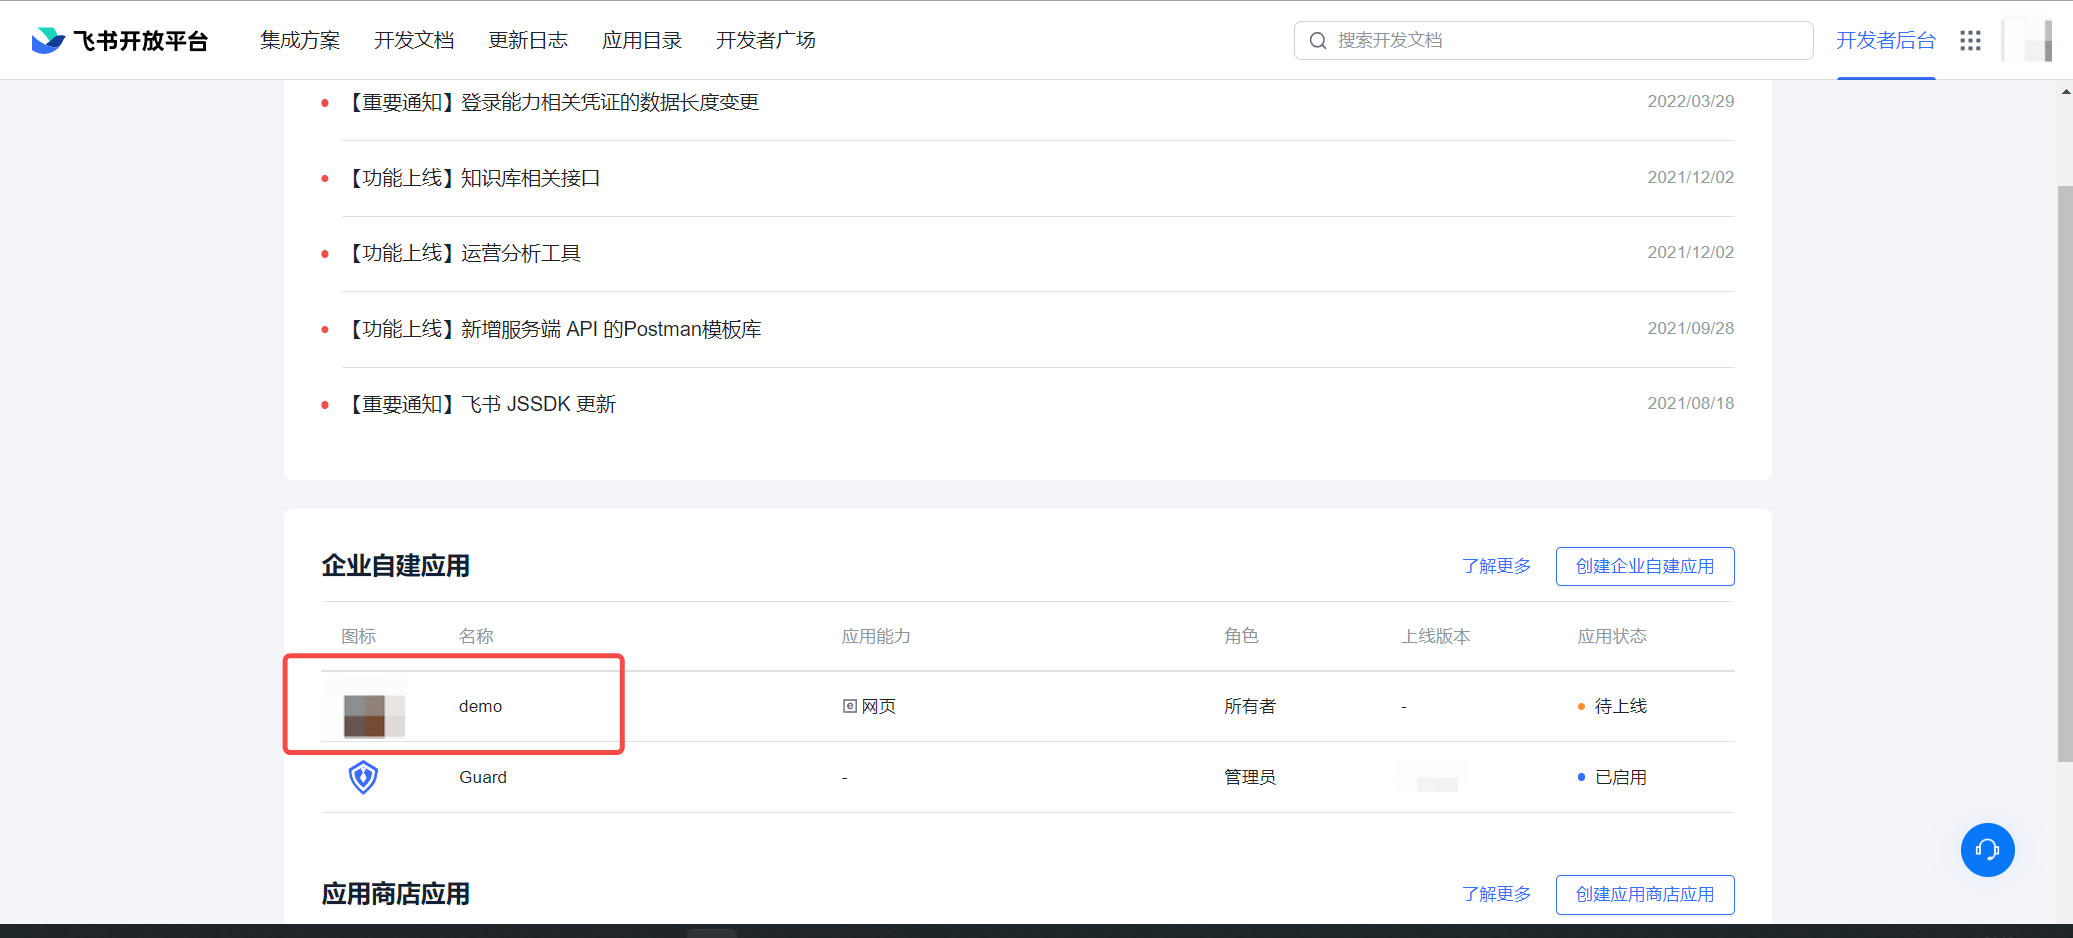Open 开发者广场 navigation item

pos(766,40)
